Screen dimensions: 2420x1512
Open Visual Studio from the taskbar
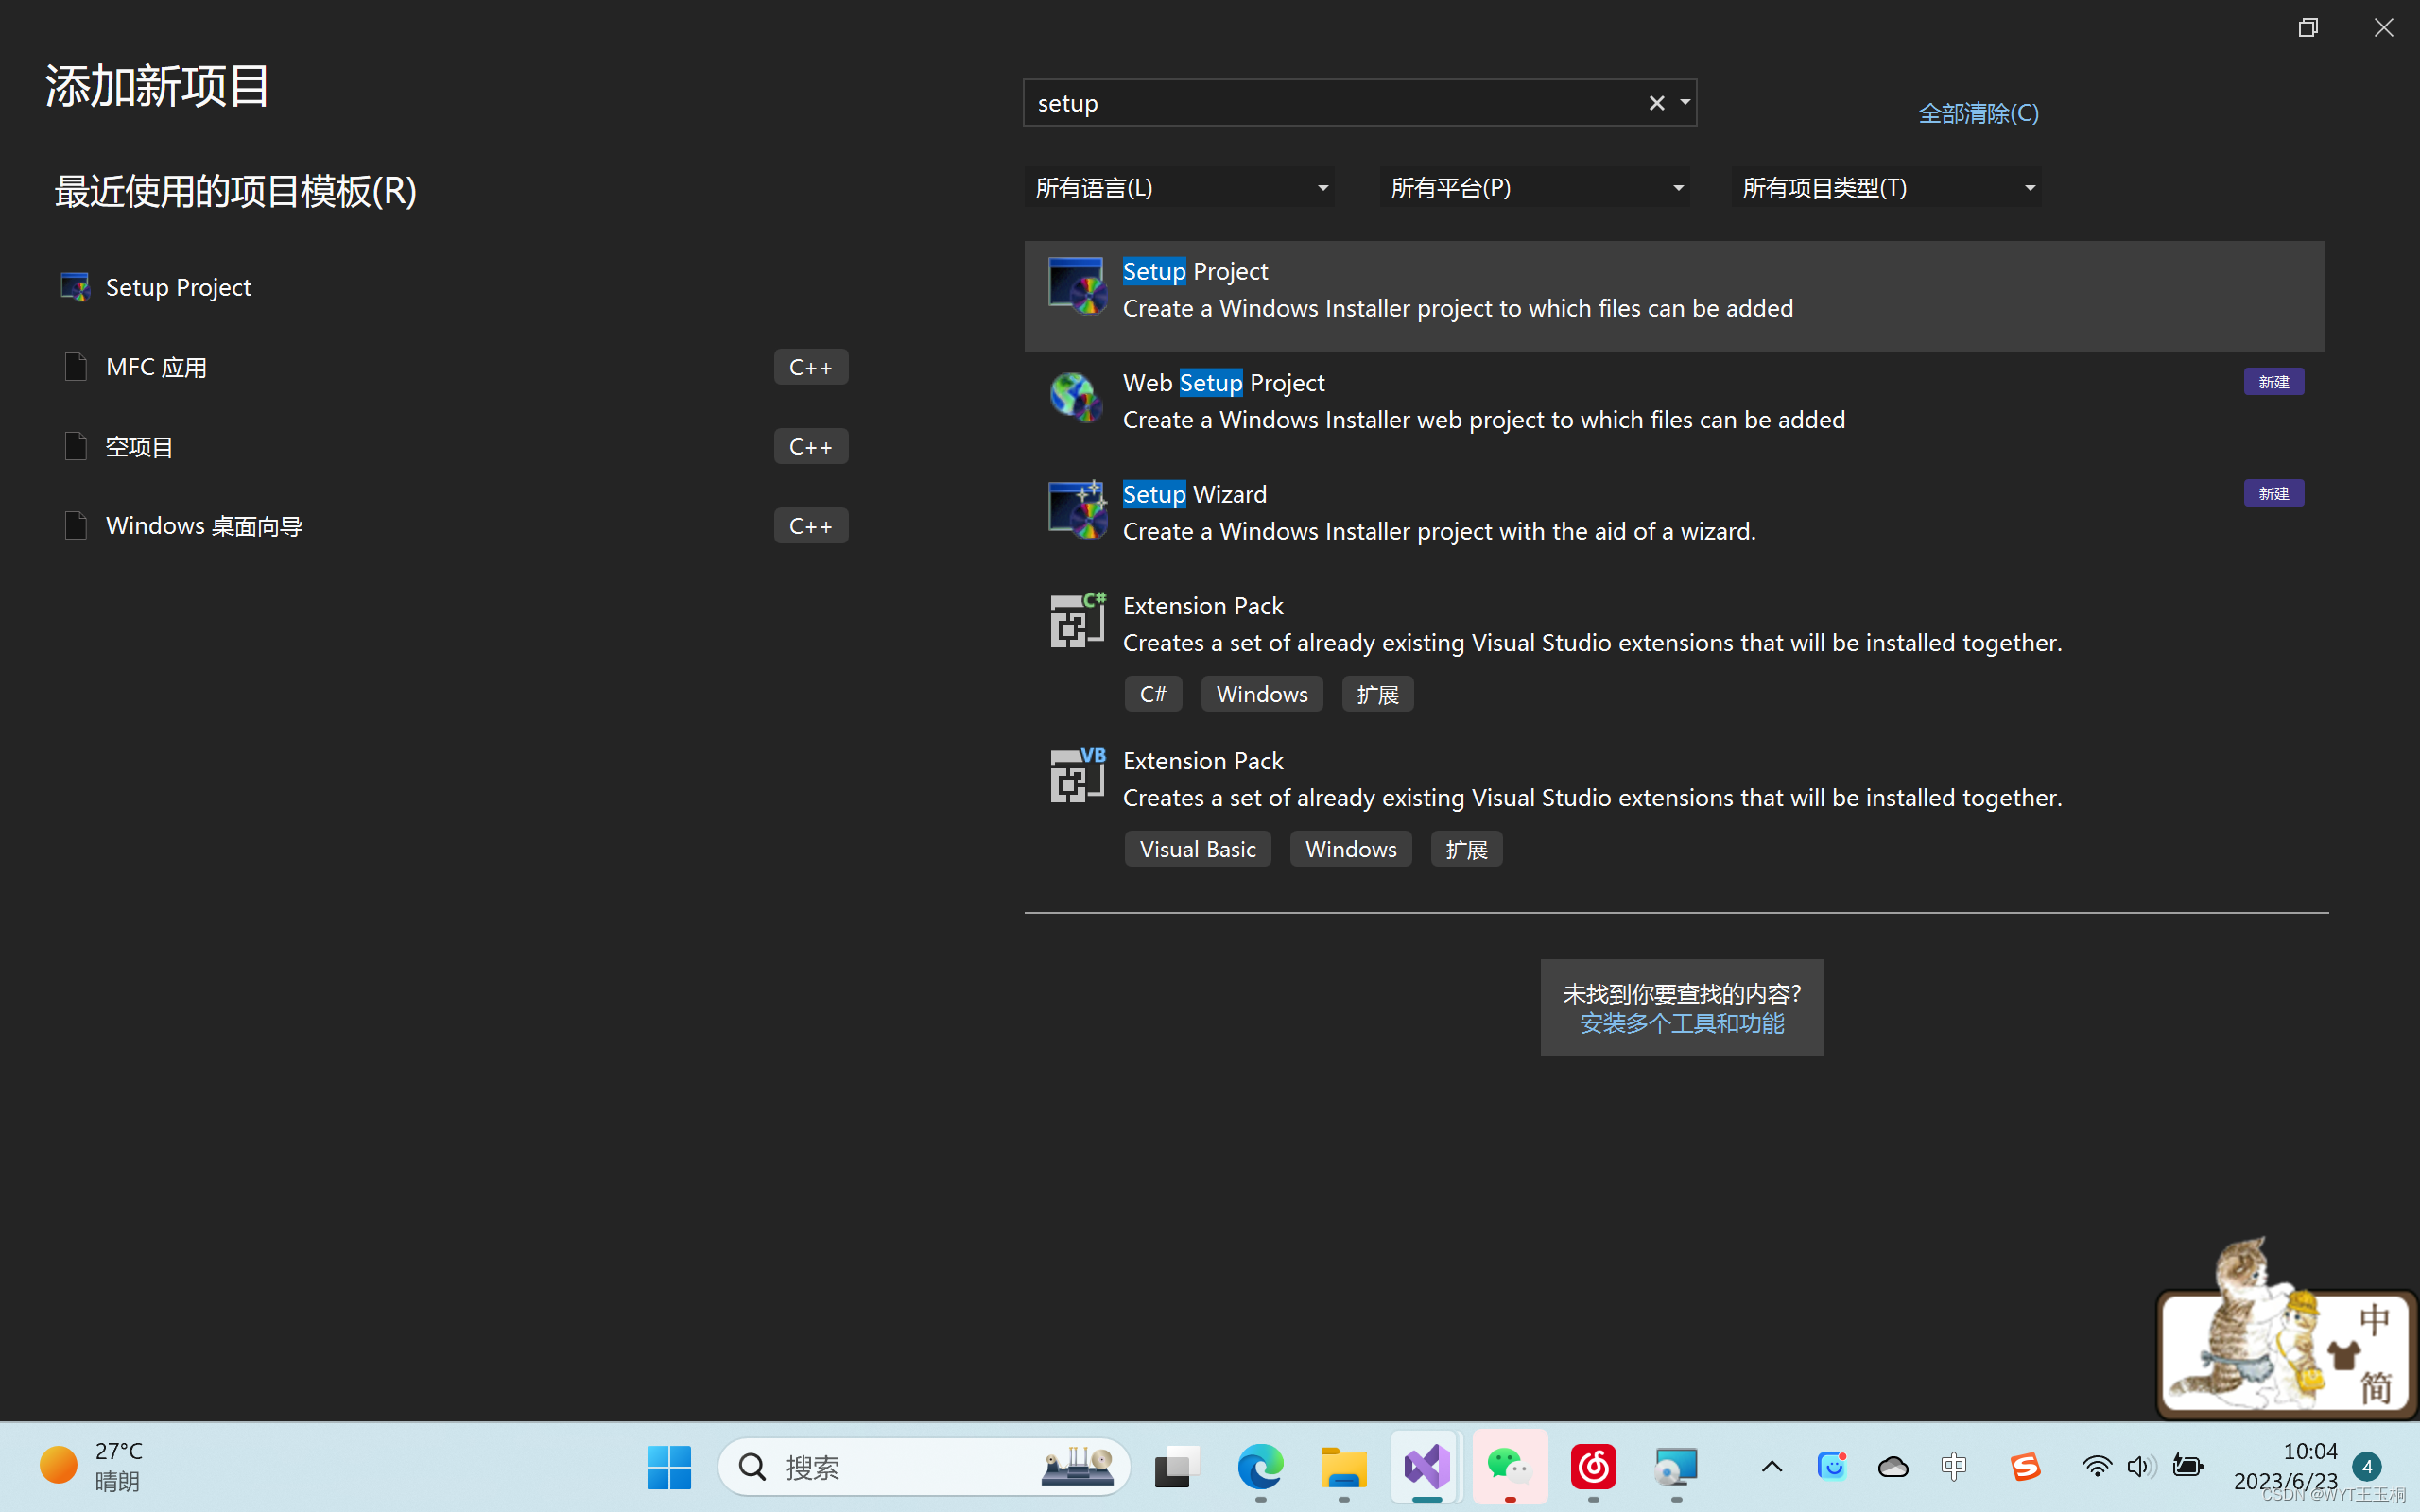pyautogui.click(x=1424, y=1467)
